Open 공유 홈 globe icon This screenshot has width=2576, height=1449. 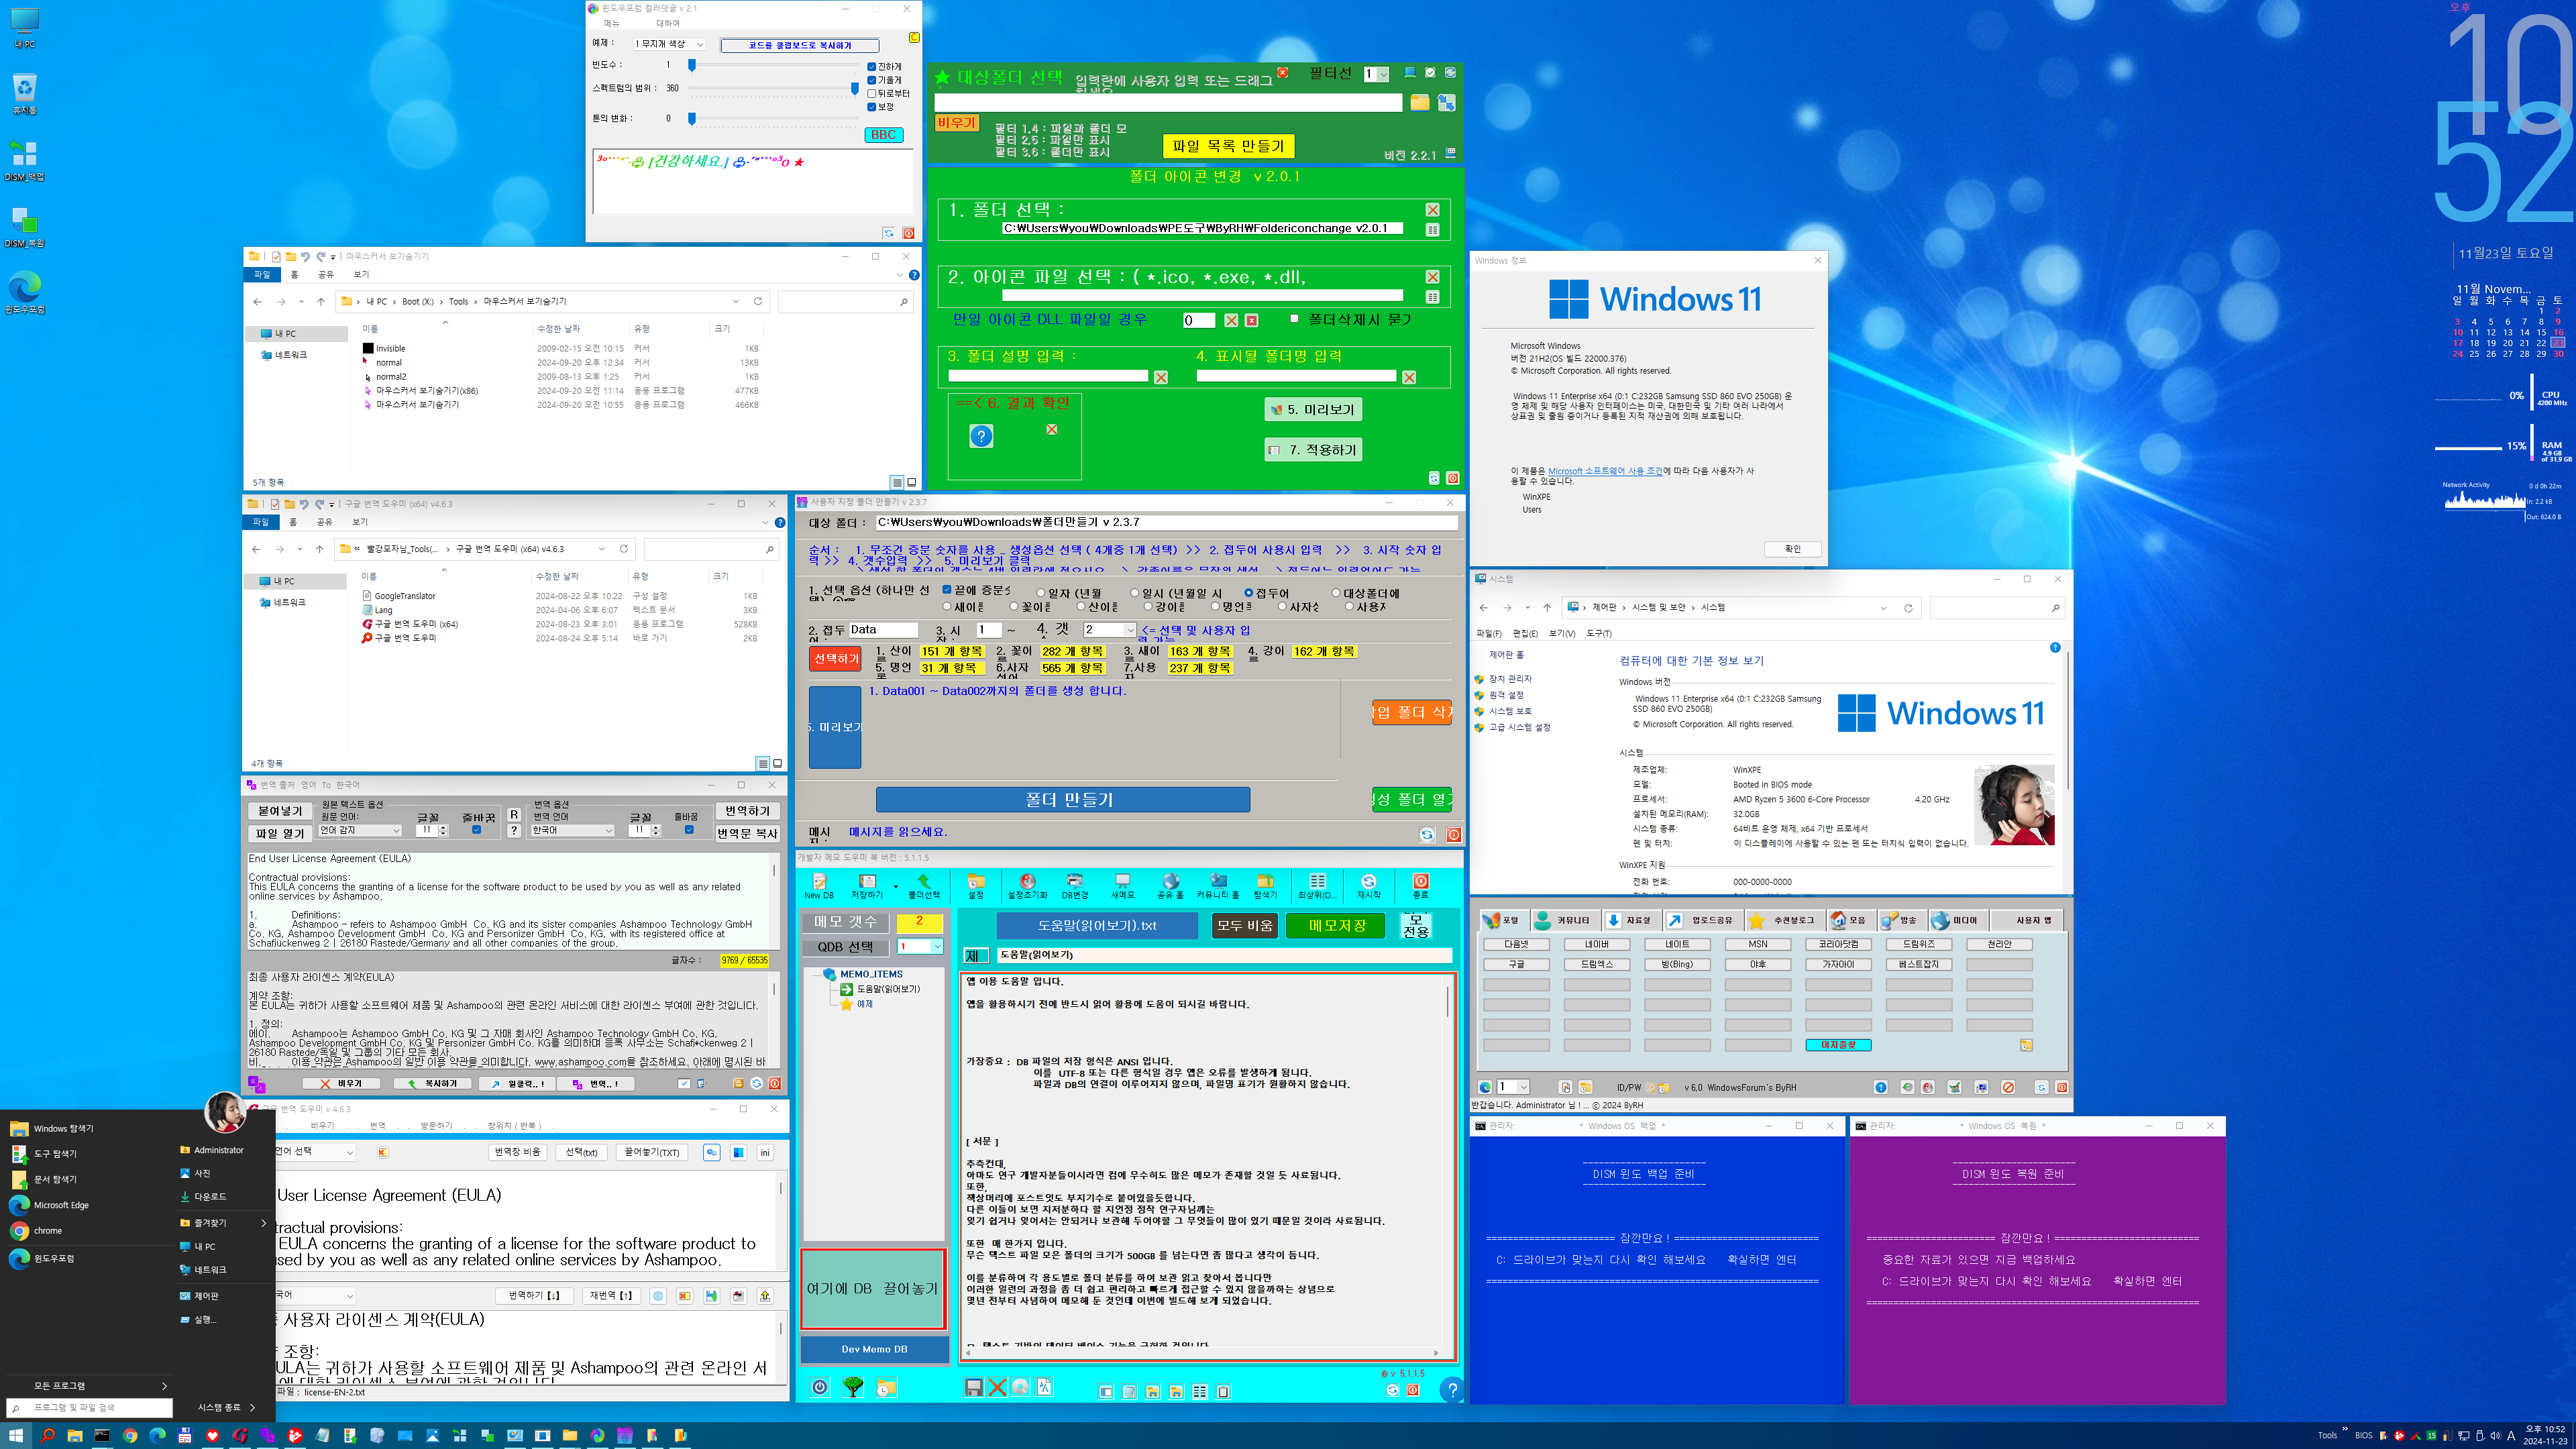coord(1170,885)
